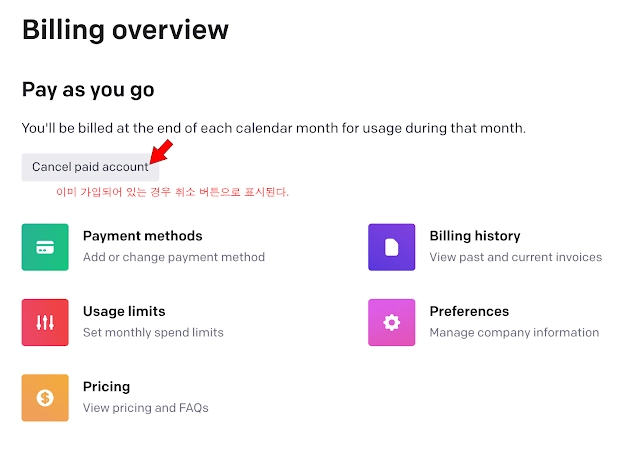Click the 'Pay as you go' plan heading

[88, 90]
